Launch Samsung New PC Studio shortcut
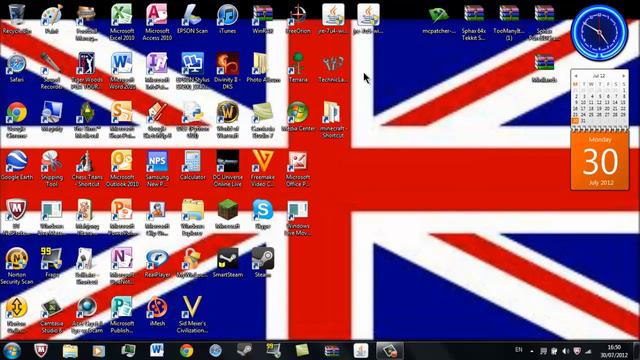Image resolution: width=640 pixels, height=360 pixels. pos(157,168)
